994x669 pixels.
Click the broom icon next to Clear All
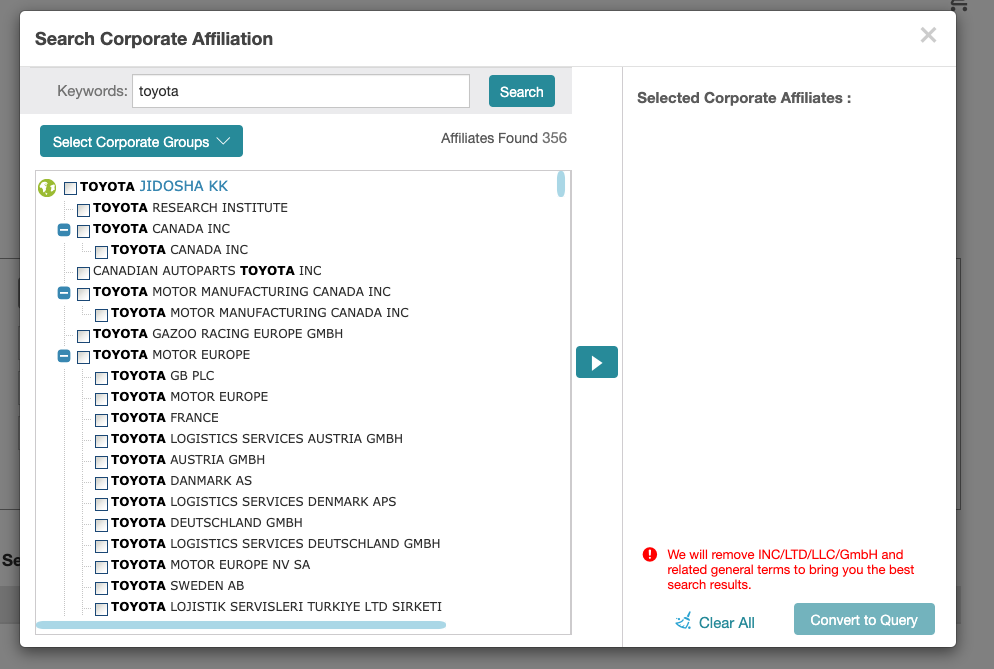click(683, 621)
